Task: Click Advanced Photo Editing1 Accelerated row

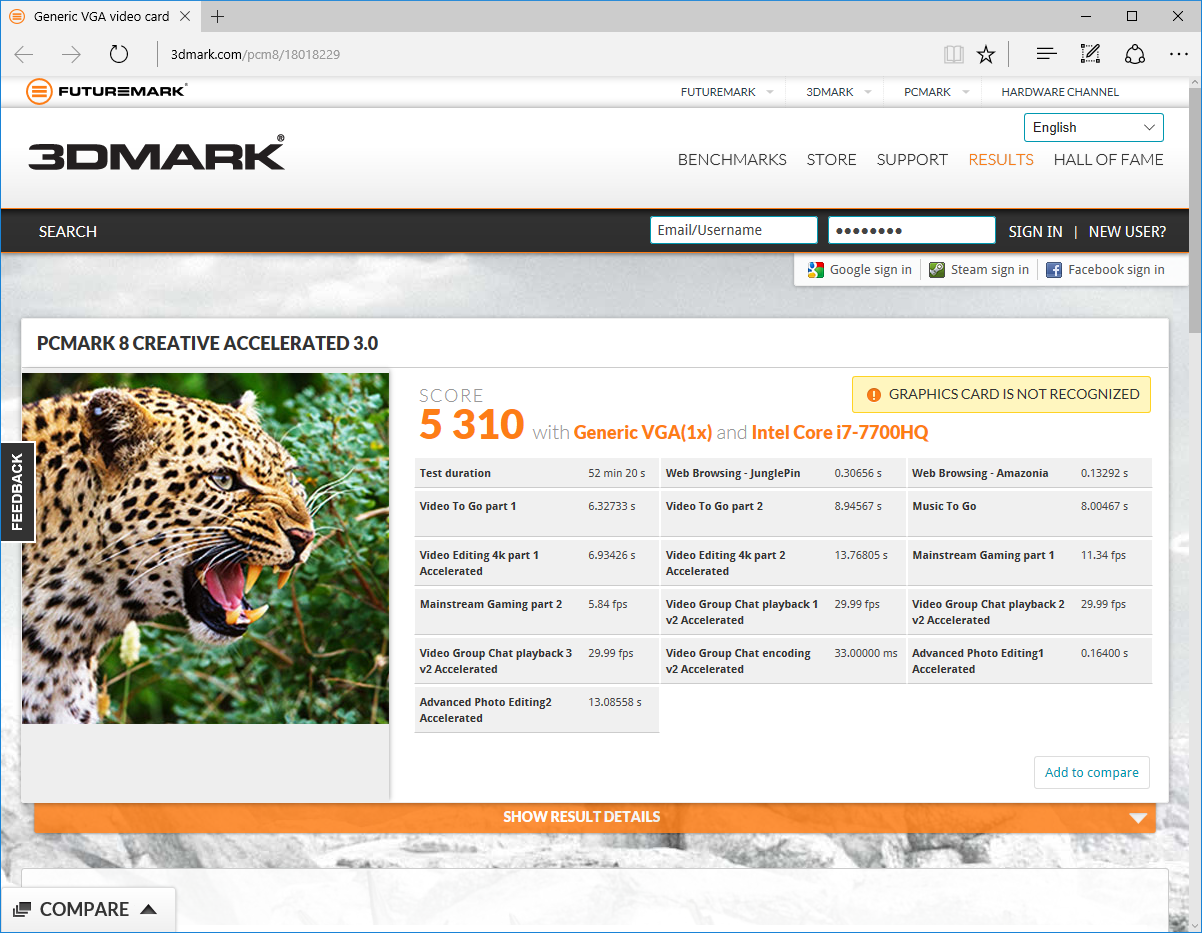Action: pyautogui.click(x=1029, y=660)
